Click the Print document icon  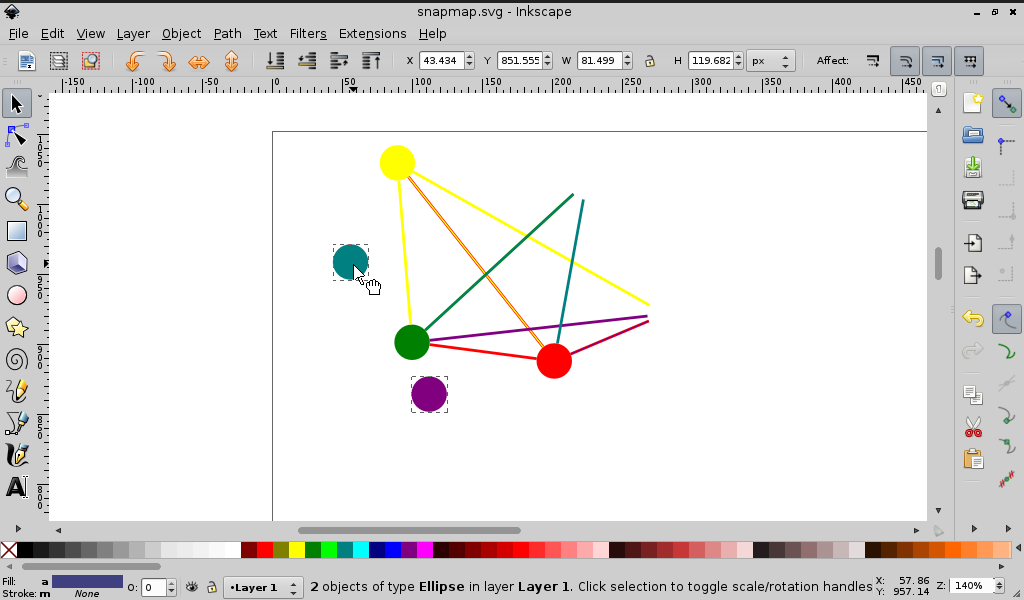972,200
